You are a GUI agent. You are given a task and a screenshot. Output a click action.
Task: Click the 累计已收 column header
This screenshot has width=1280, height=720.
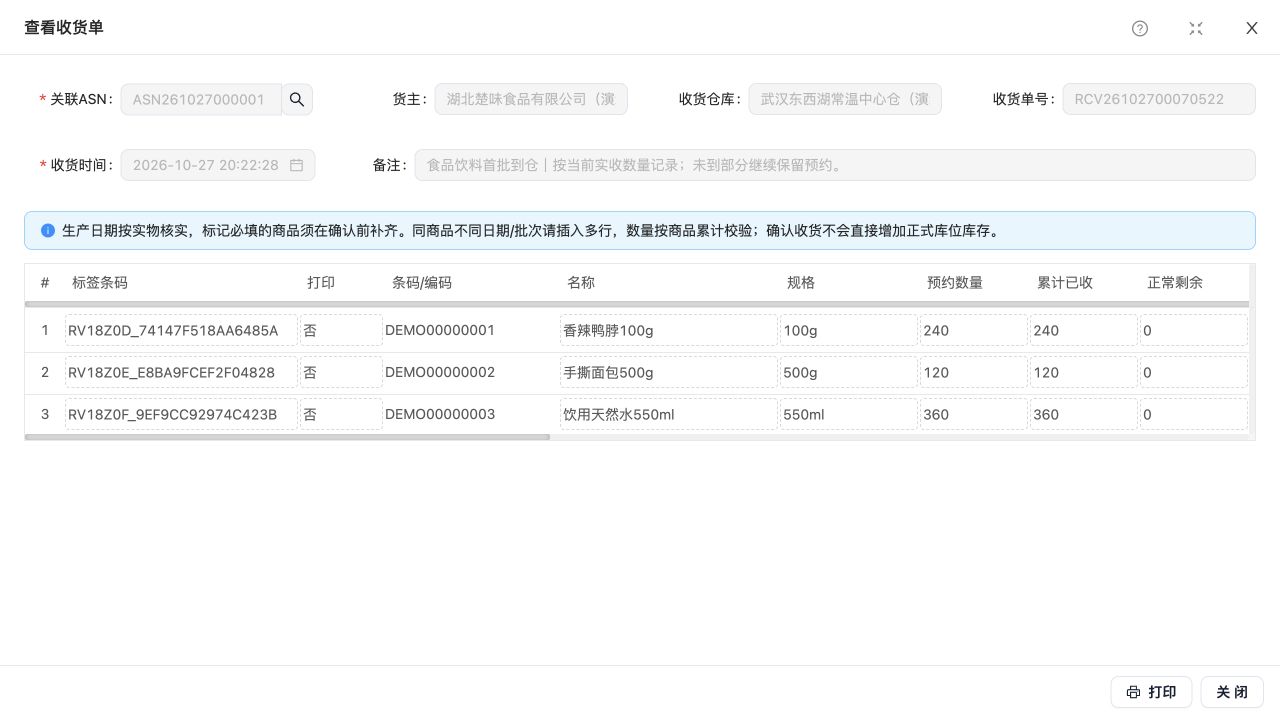point(1065,283)
